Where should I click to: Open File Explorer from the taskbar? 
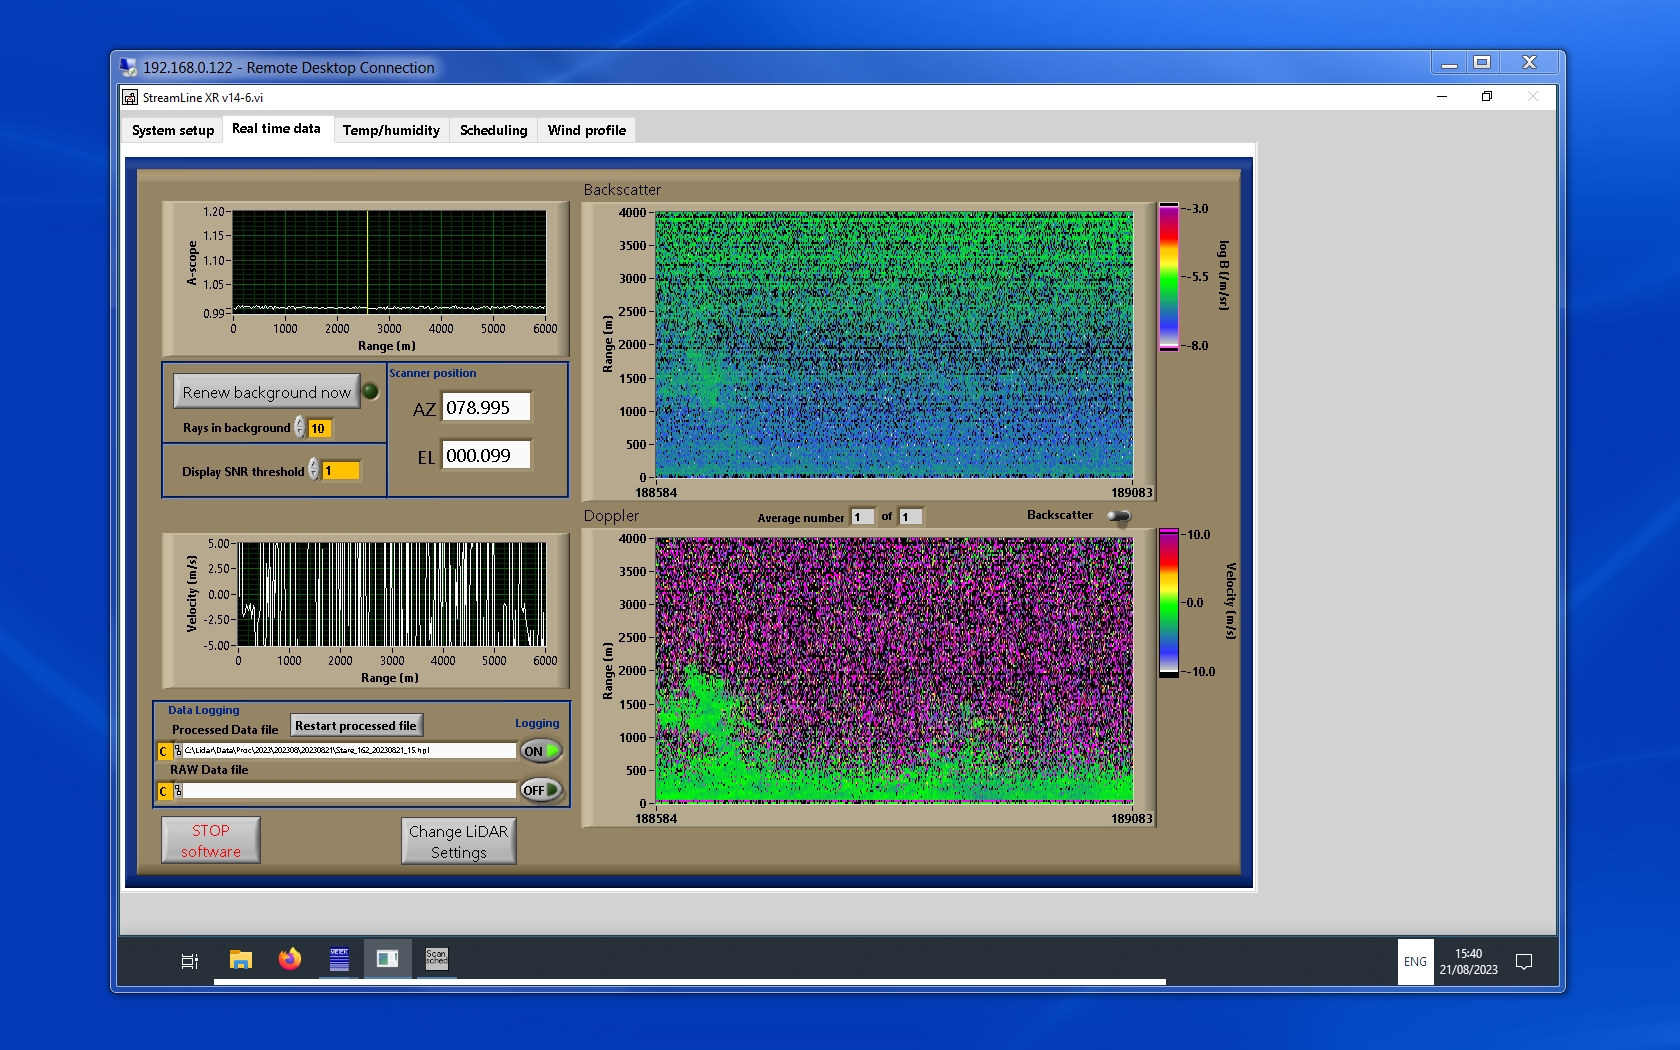(240, 960)
